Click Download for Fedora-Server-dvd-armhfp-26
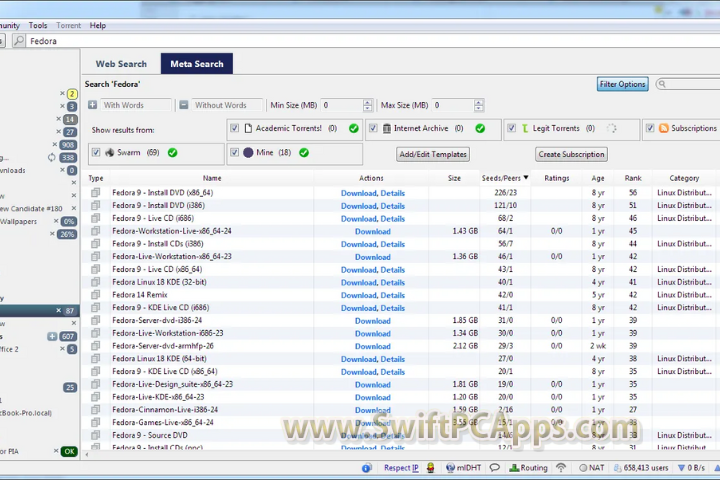Screen dimensions: 720x480 pos(372,346)
